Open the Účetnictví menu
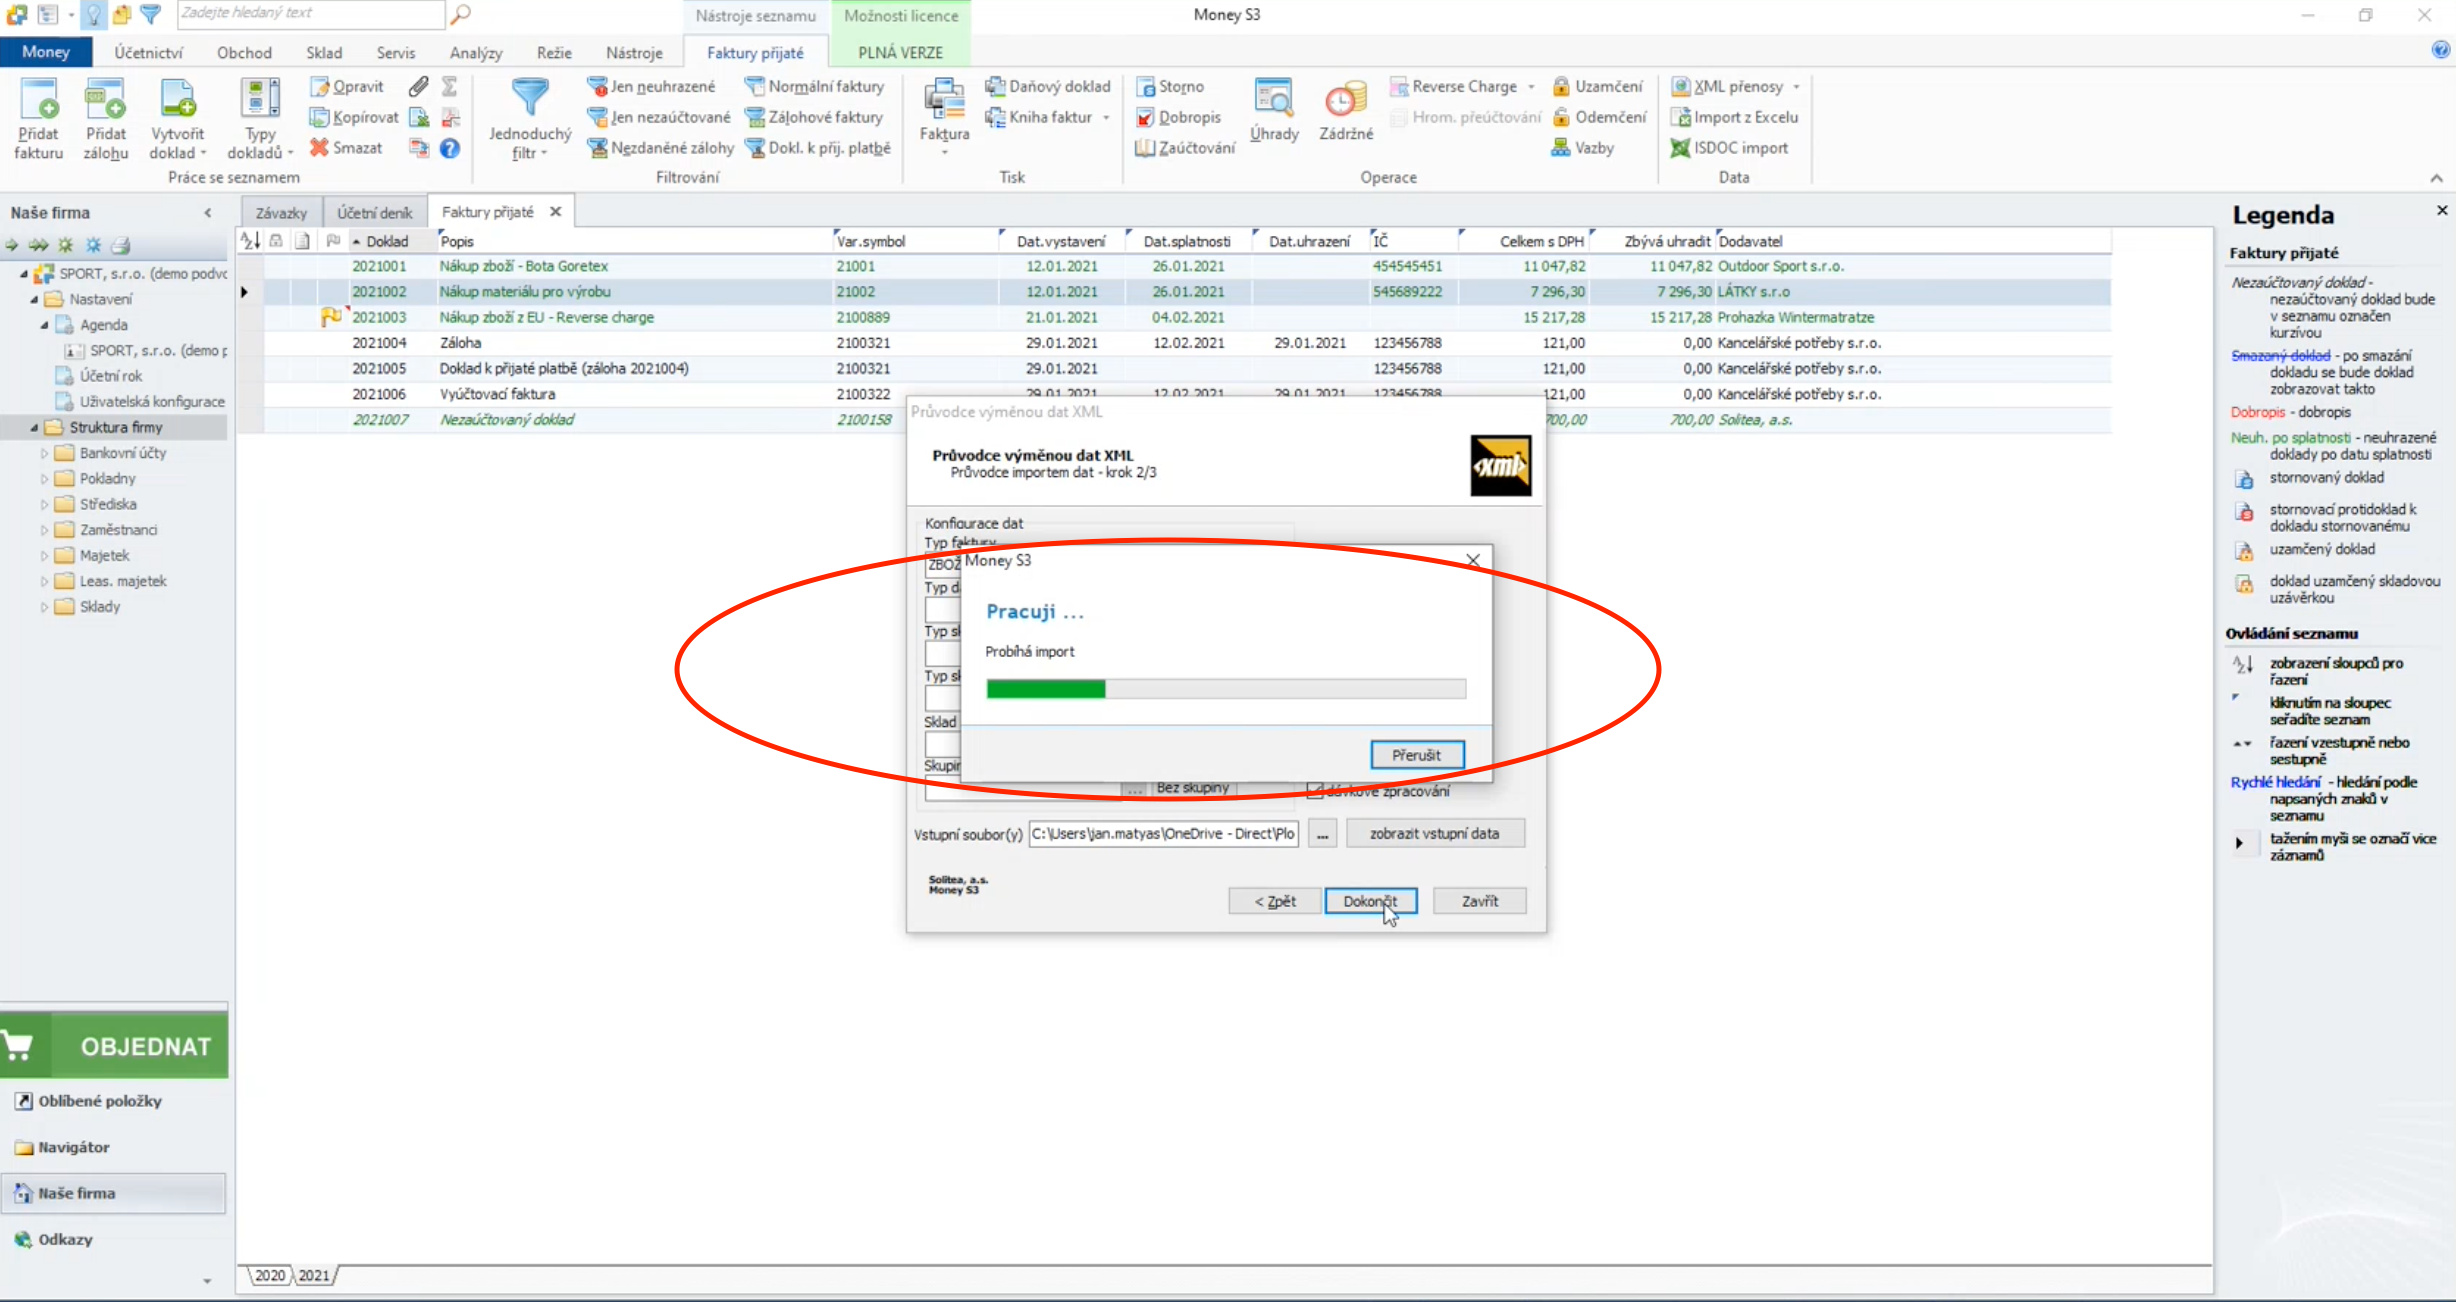Viewport: 2456px width, 1302px height. (x=149, y=52)
